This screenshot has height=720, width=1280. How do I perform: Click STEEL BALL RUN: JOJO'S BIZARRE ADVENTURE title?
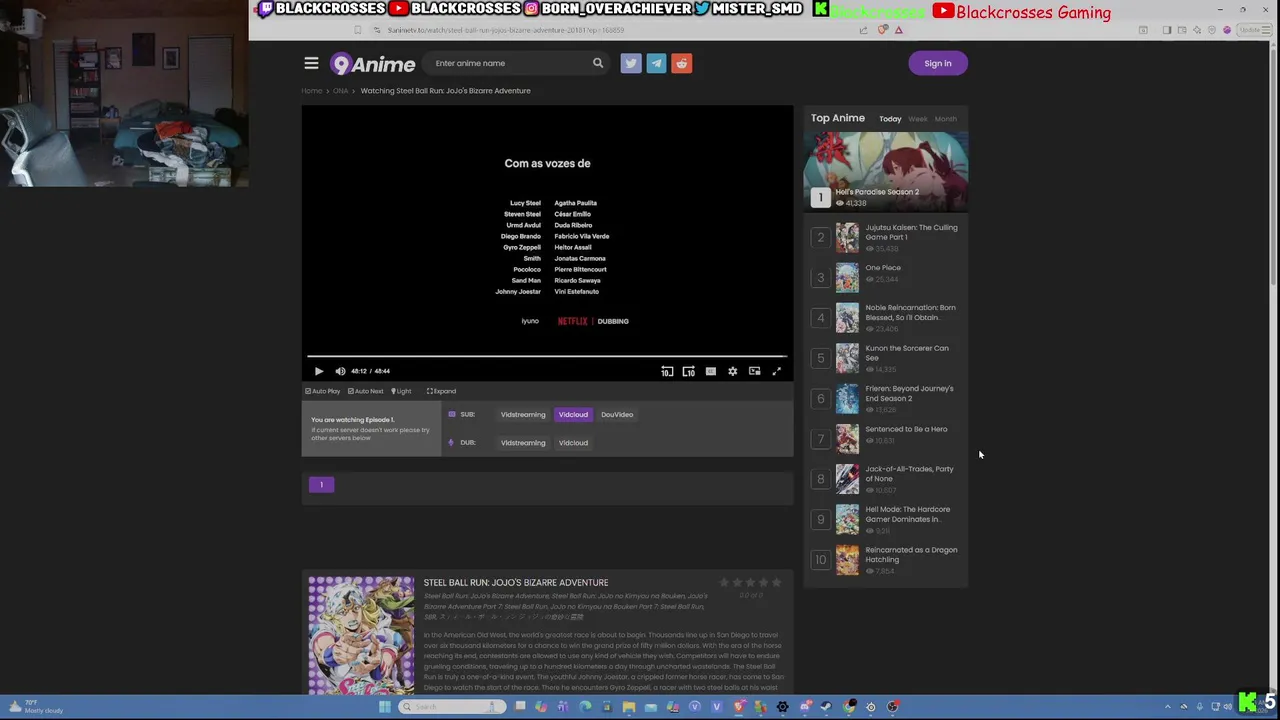point(516,583)
